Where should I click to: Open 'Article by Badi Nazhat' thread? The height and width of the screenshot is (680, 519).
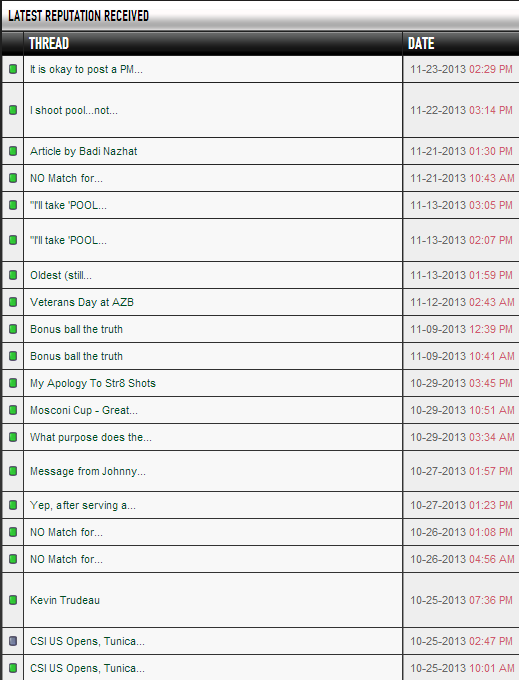pyautogui.click(x=84, y=151)
